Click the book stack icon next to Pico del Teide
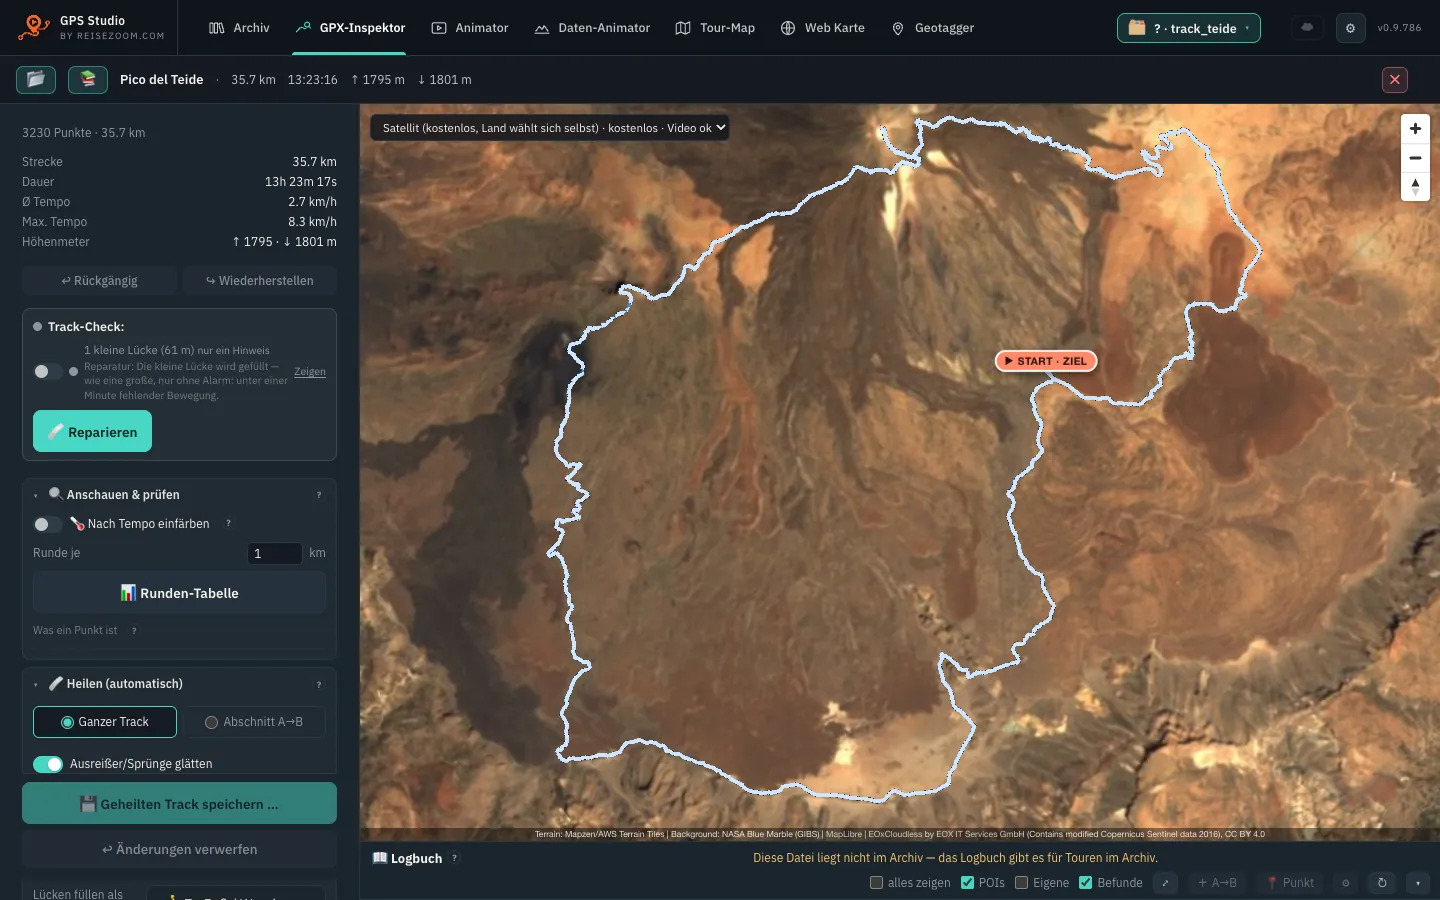The width and height of the screenshot is (1440, 900). pos(88,79)
